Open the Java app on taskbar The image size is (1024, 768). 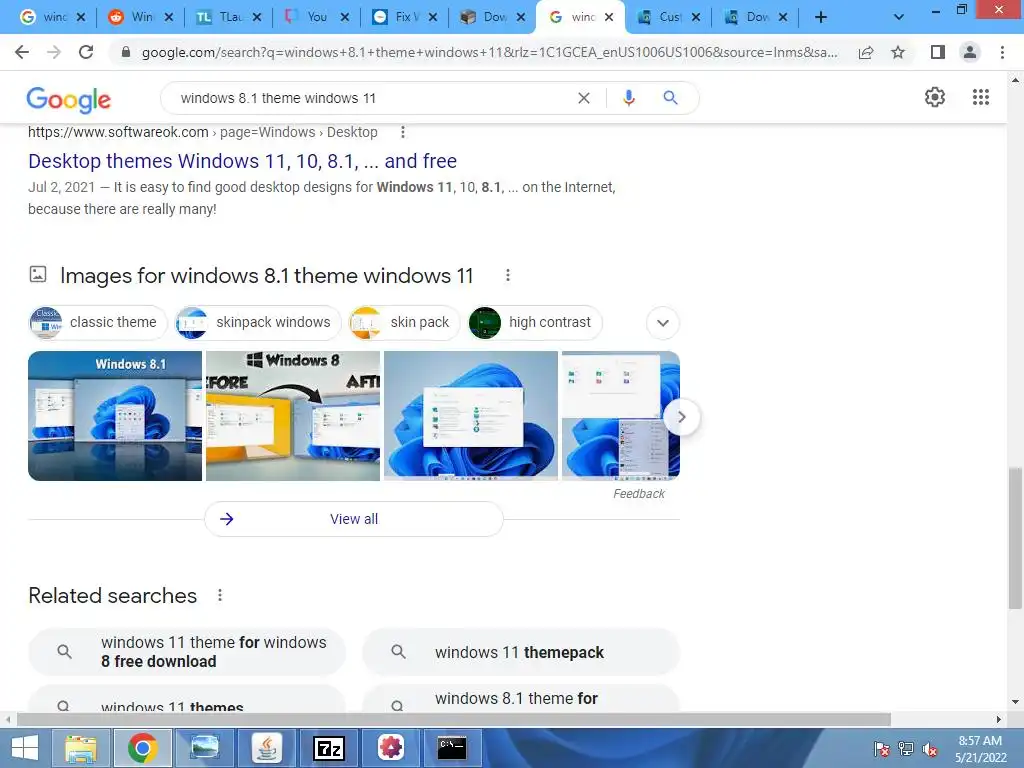click(267, 748)
